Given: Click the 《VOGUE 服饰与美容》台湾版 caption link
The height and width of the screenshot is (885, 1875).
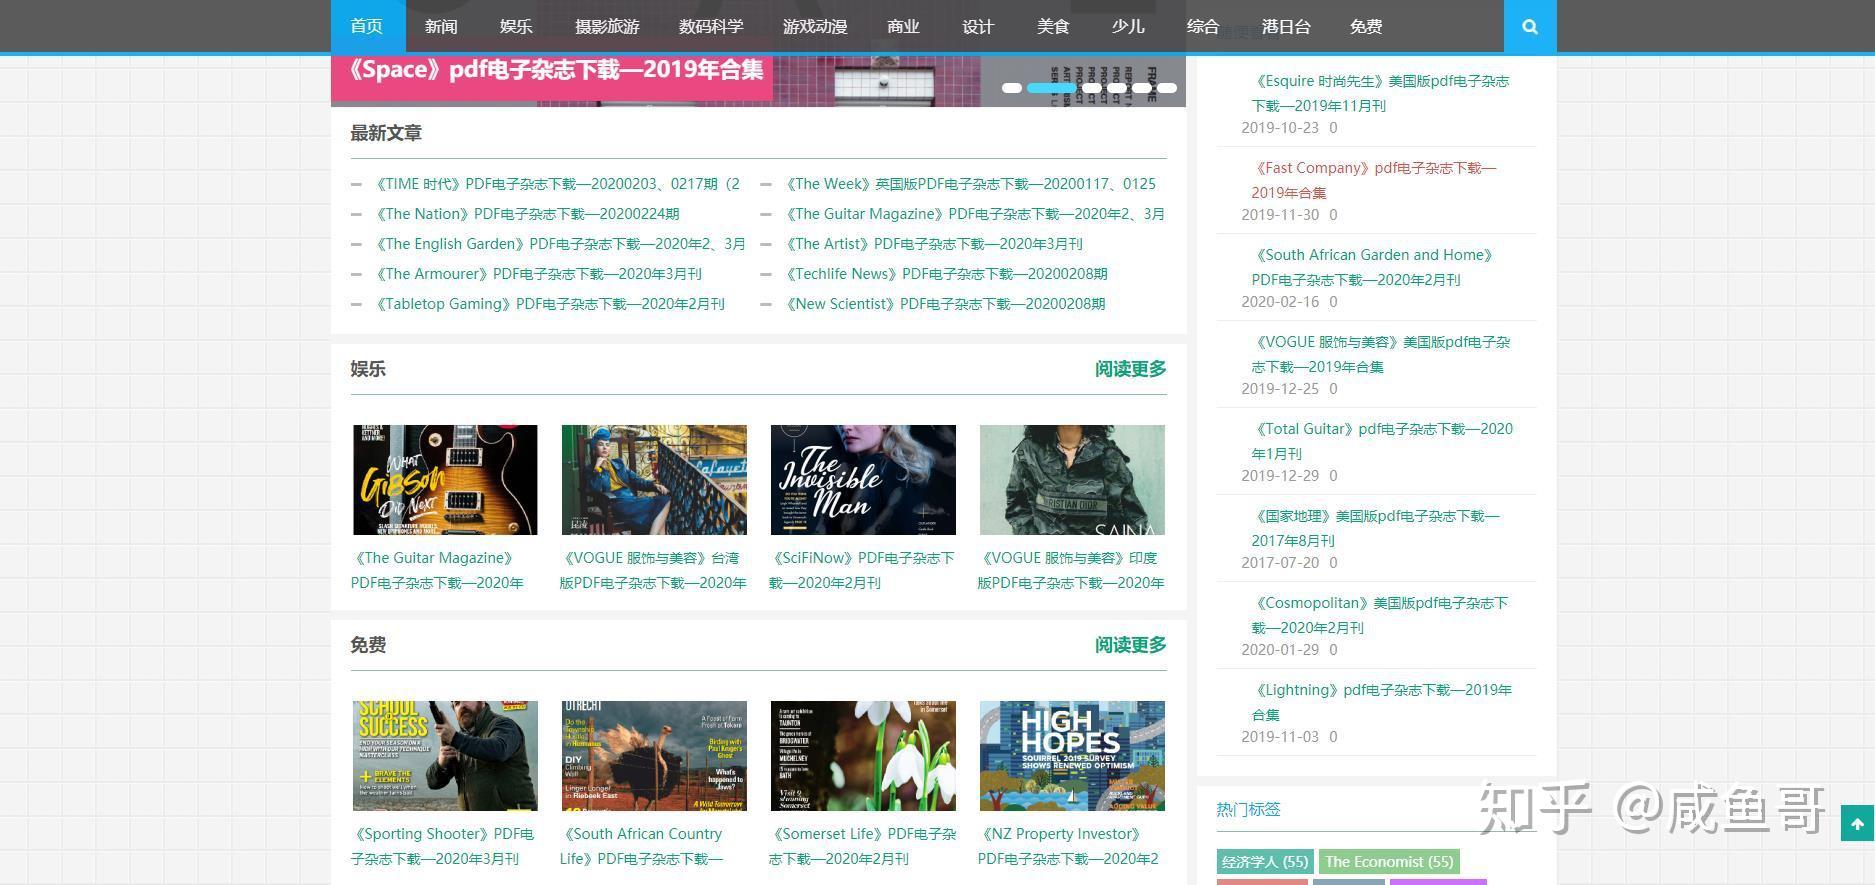Looking at the screenshot, I should tap(653, 570).
